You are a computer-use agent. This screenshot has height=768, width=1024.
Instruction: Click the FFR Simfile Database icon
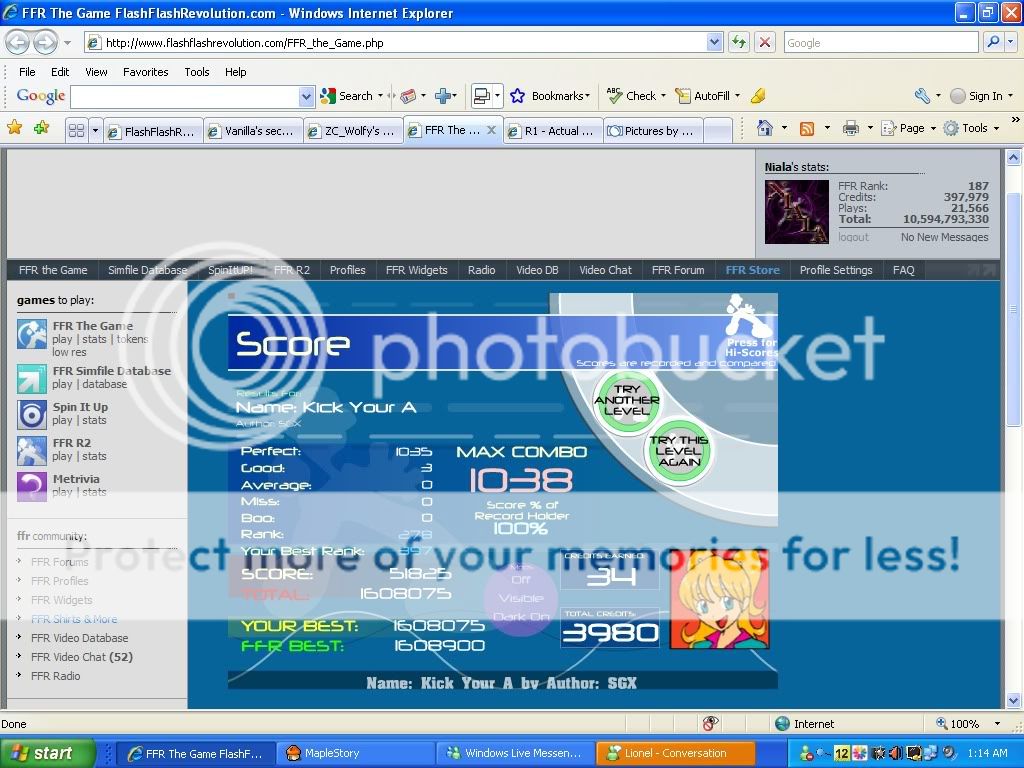[32, 379]
